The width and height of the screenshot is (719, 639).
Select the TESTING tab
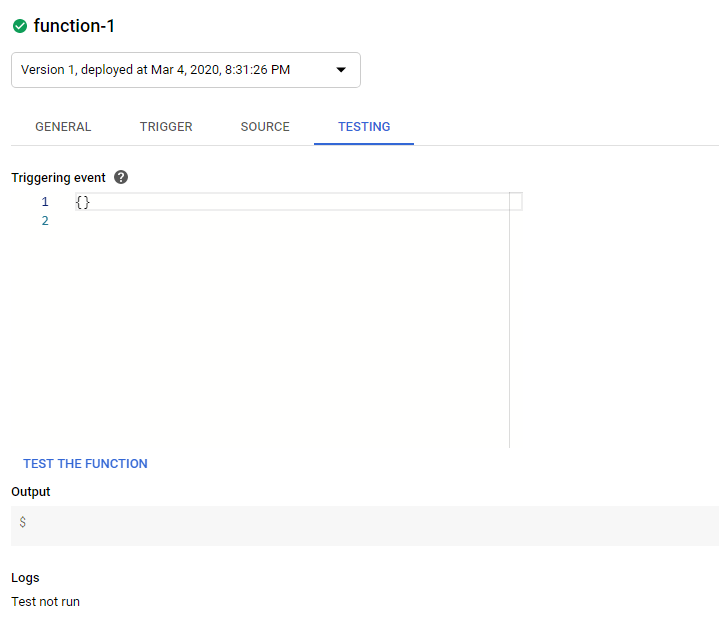pos(364,127)
